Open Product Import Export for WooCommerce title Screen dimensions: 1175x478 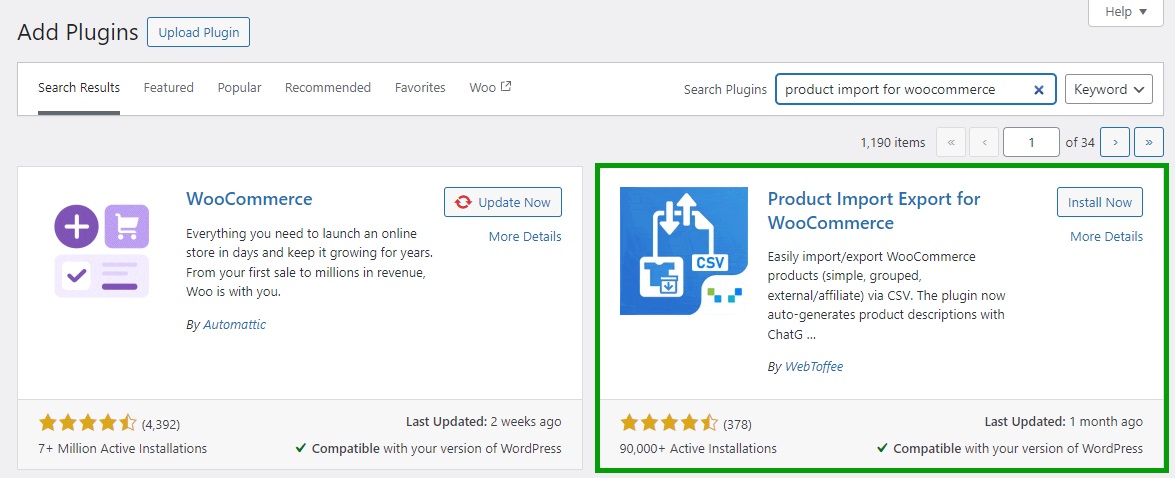874,211
